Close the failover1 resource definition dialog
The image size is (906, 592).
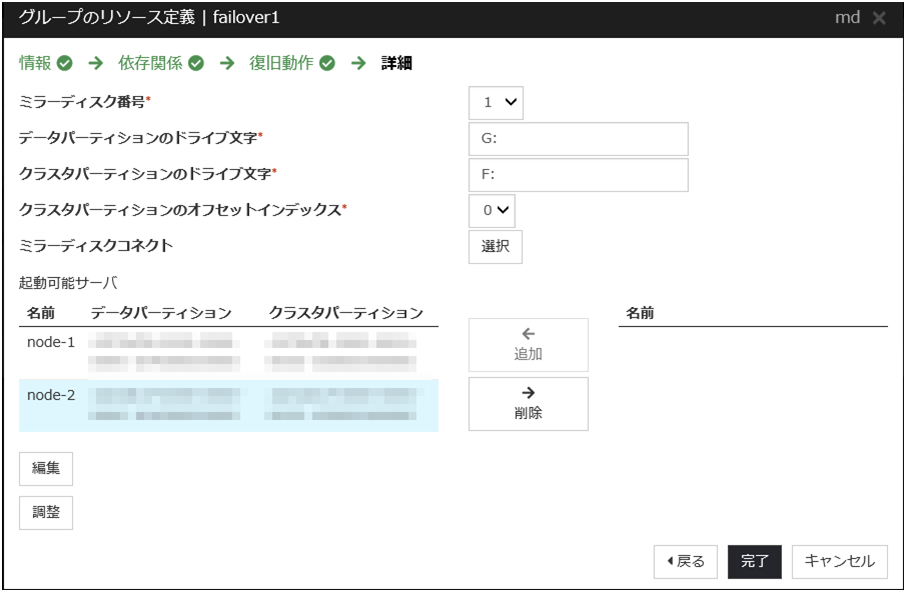click(879, 19)
